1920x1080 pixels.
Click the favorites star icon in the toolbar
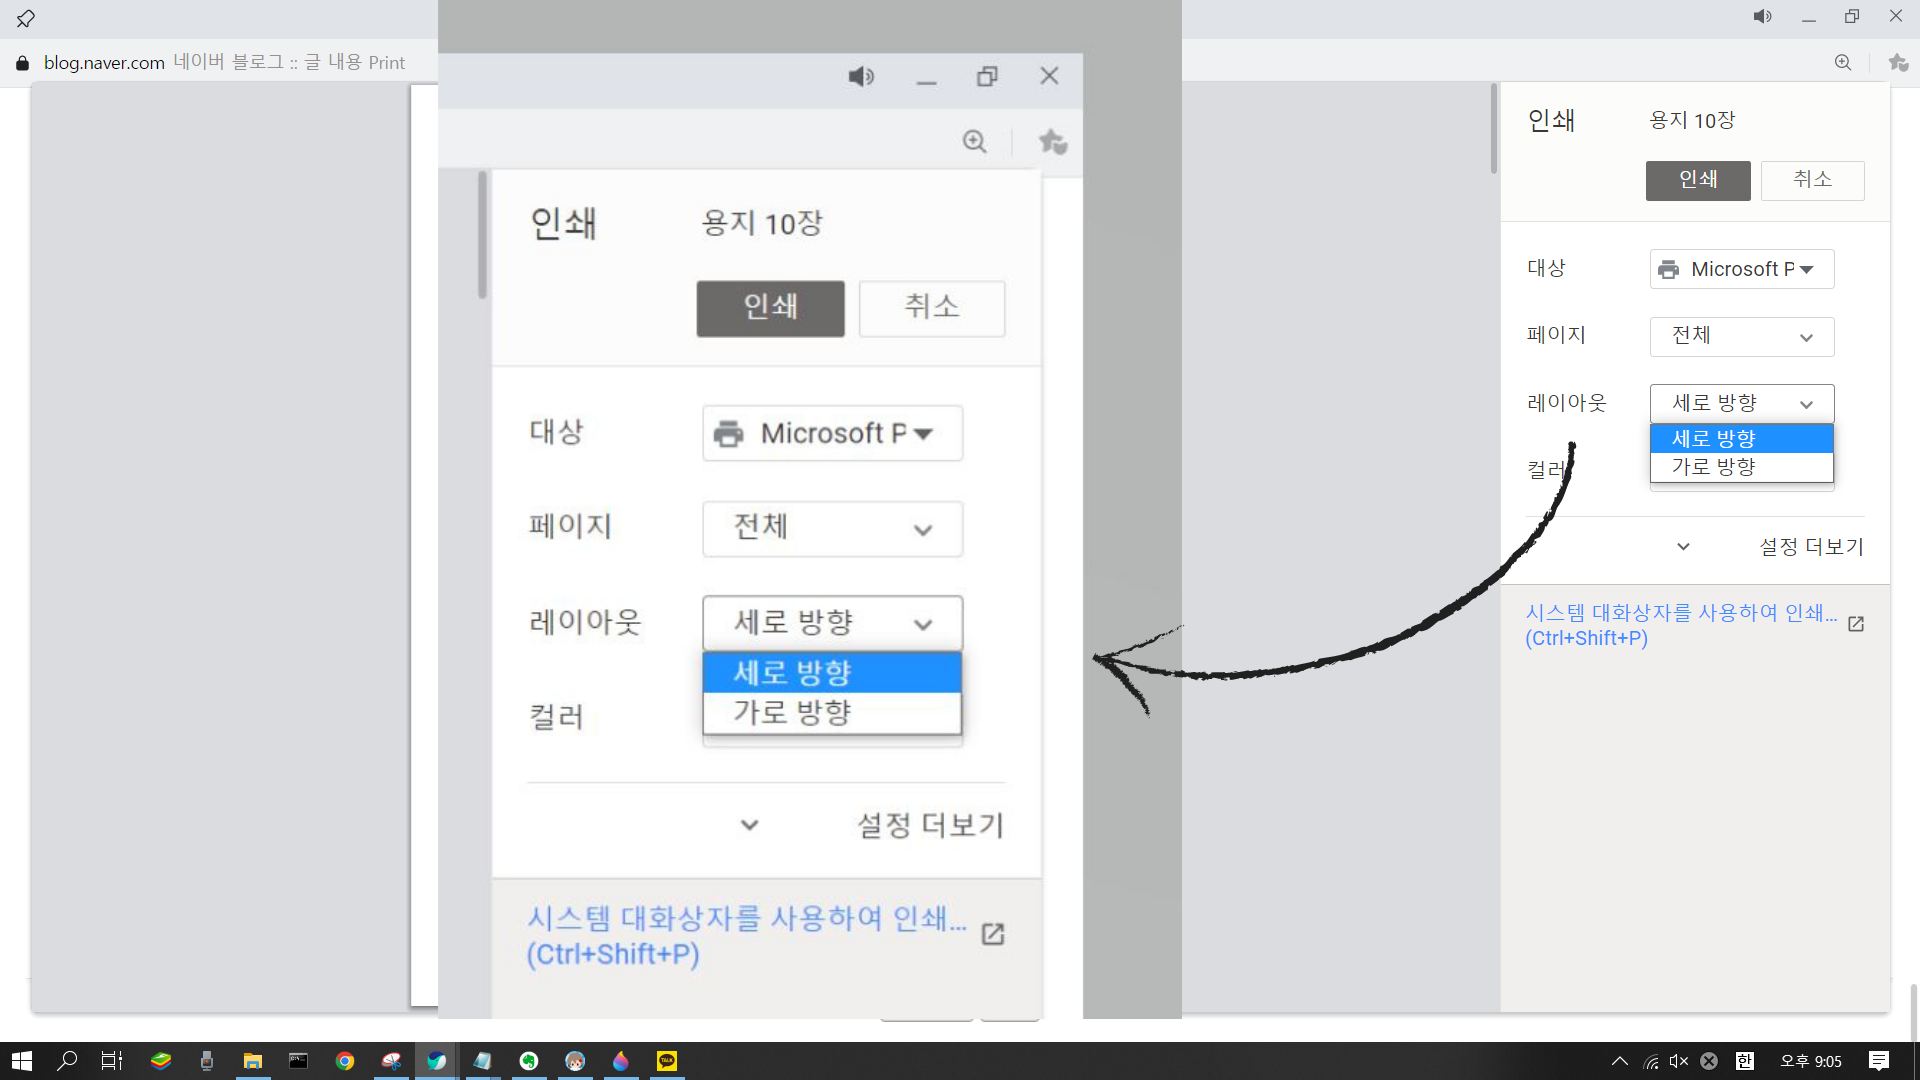[1052, 141]
